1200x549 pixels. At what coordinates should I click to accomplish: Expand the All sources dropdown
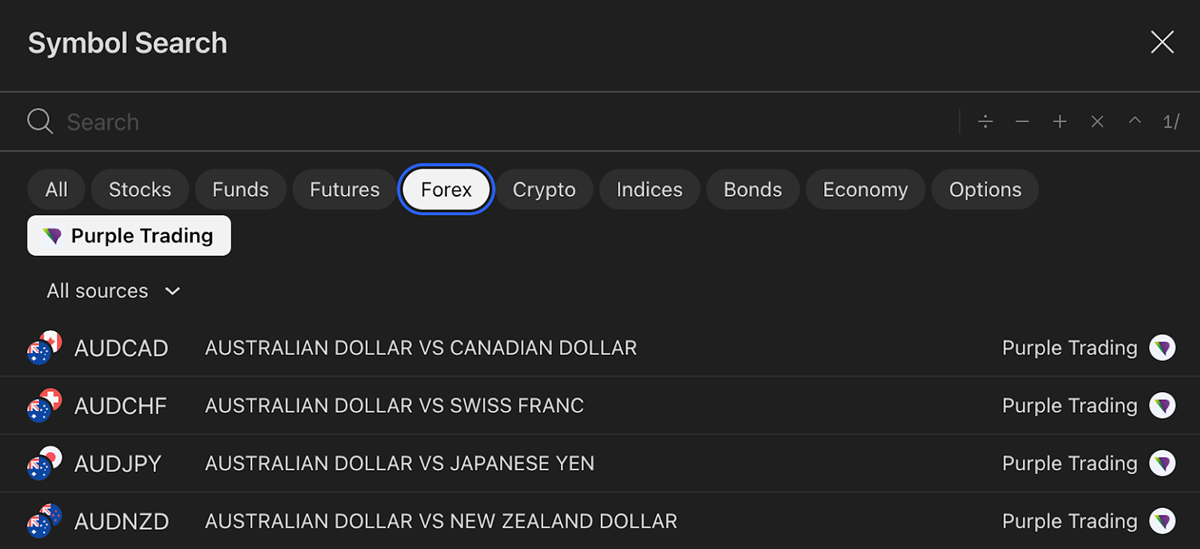[113, 291]
